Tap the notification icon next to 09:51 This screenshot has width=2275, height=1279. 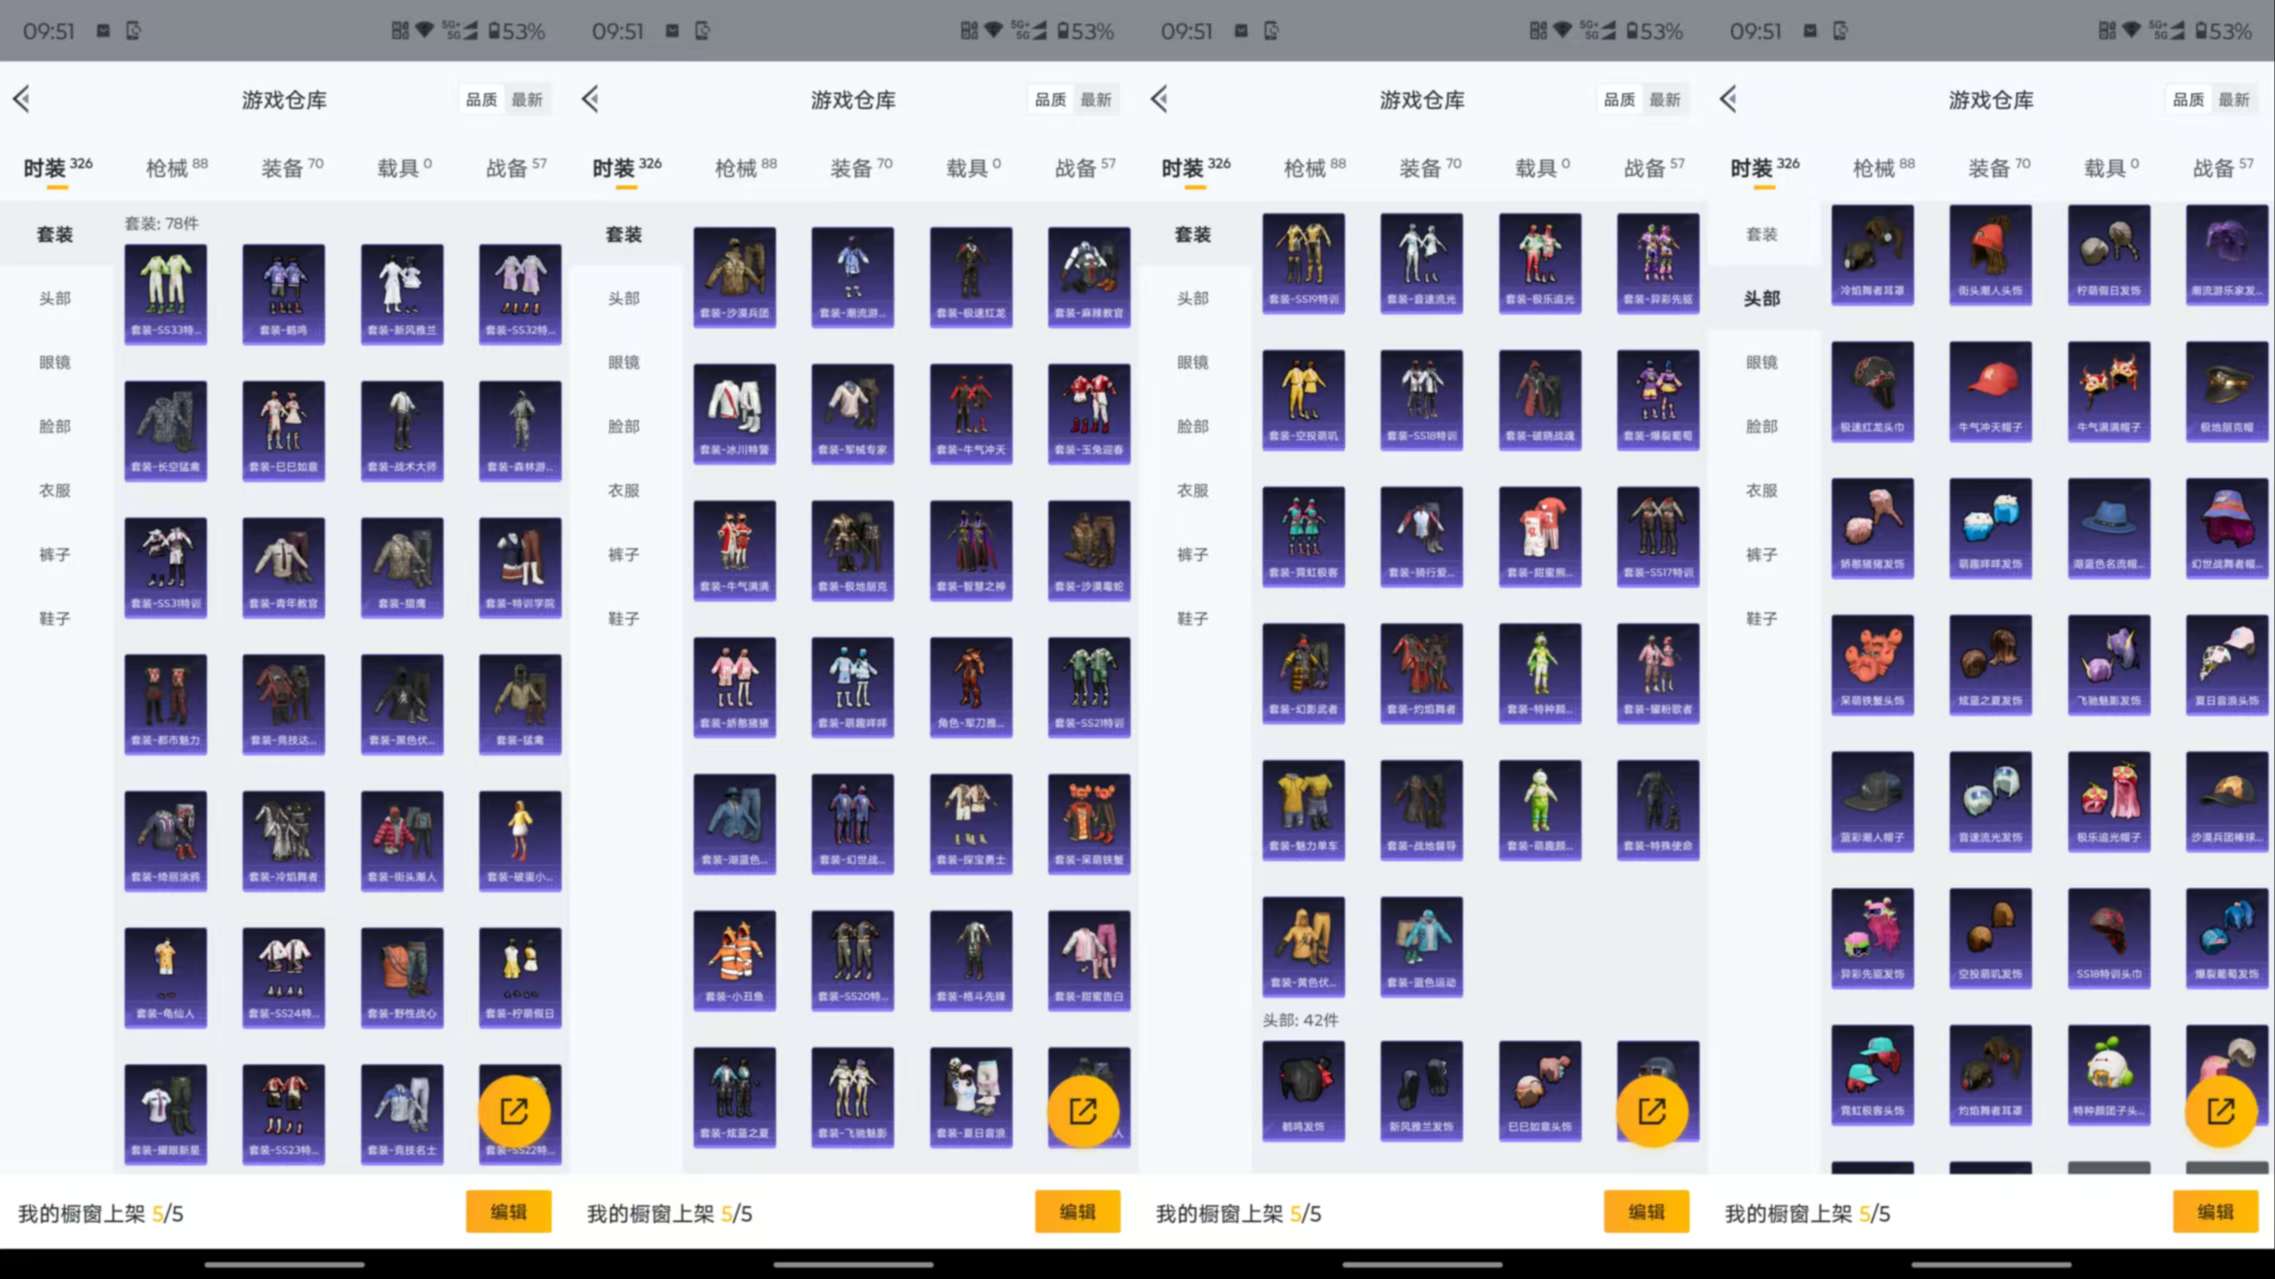pos(104,31)
